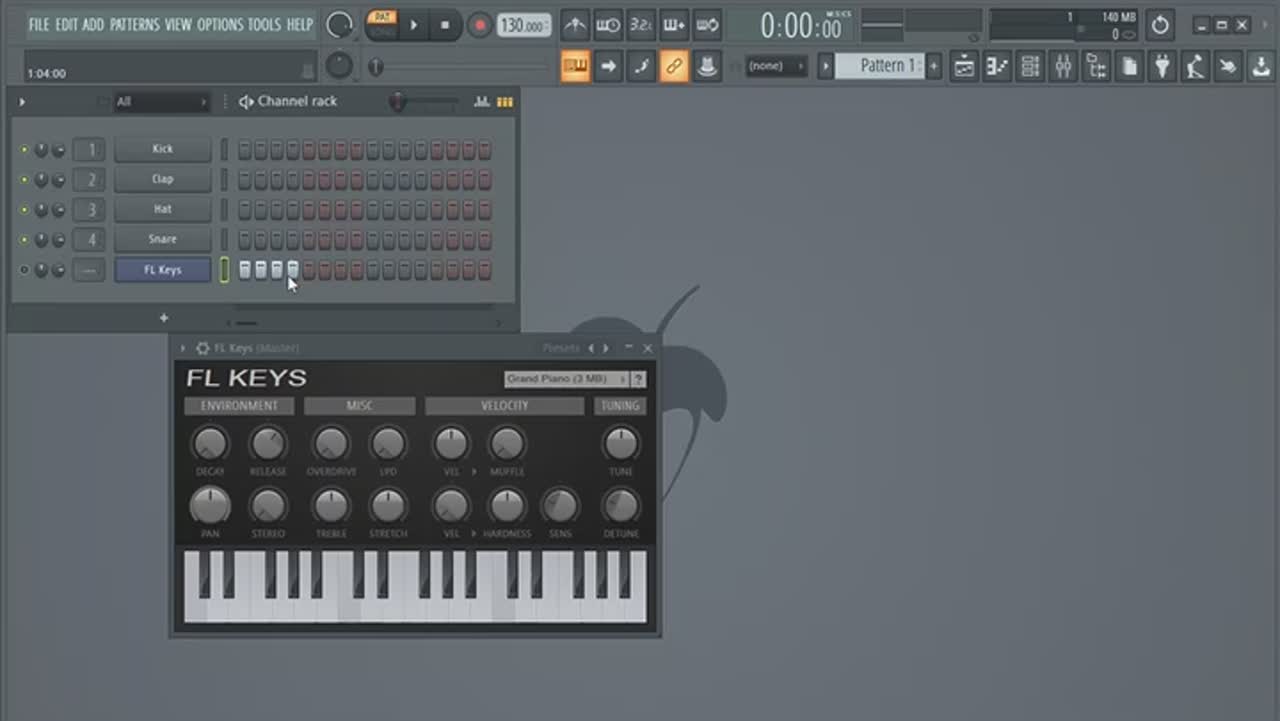This screenshot has height=721, width=1280.
Task: Open the Mixer from the toolbar
Action: coord(1063,66)
